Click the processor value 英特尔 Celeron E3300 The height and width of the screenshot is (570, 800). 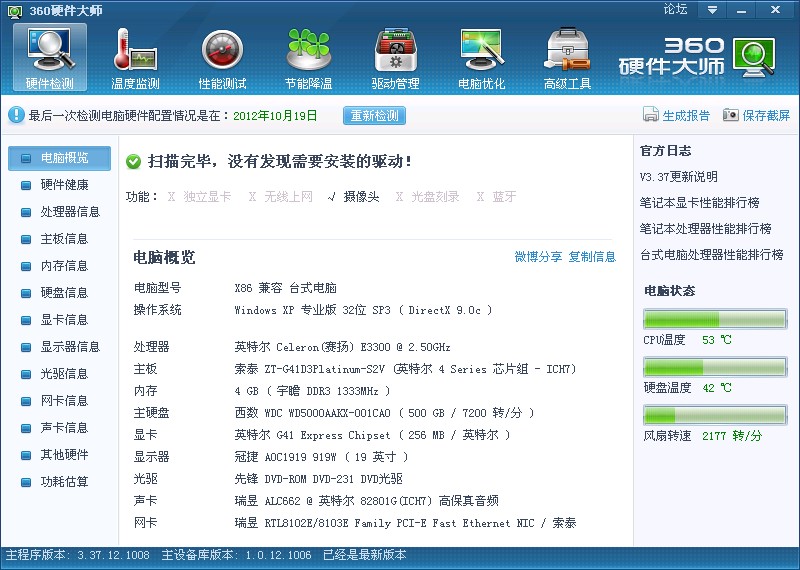pos(342,347)
